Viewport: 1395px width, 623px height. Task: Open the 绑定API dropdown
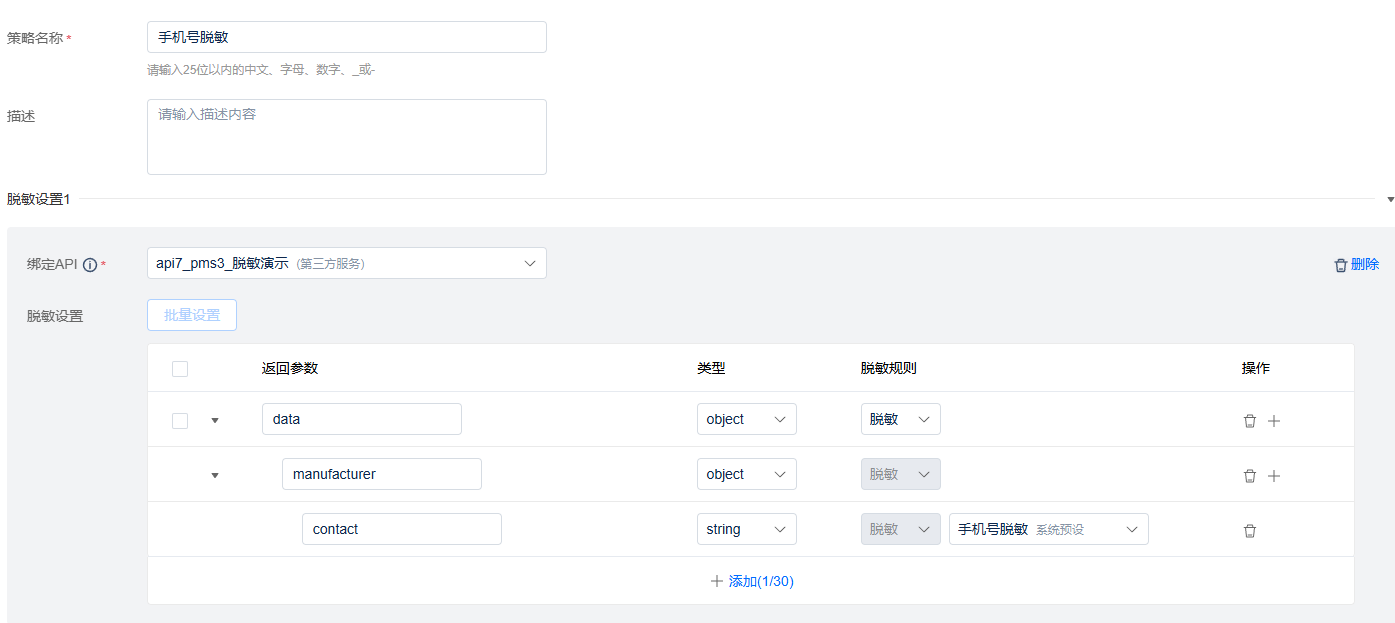tap(347, 263)
